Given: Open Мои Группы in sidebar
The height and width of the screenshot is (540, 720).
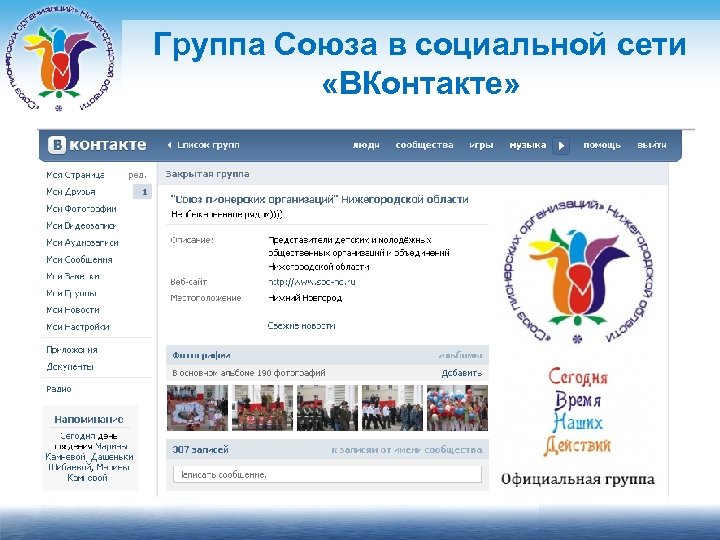Looking at the screenshot, I should tap(71, 293).
